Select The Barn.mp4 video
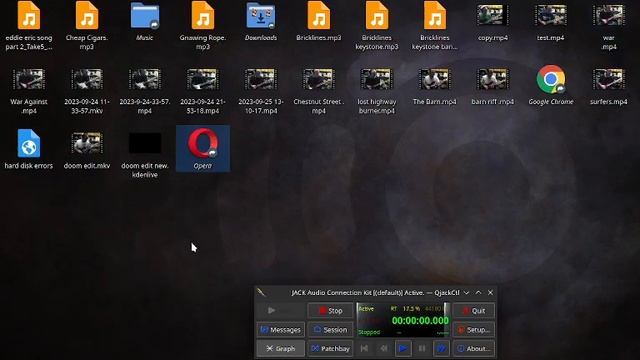The height and width of the screenshot is (360, 640). click(x=435, y=87)
